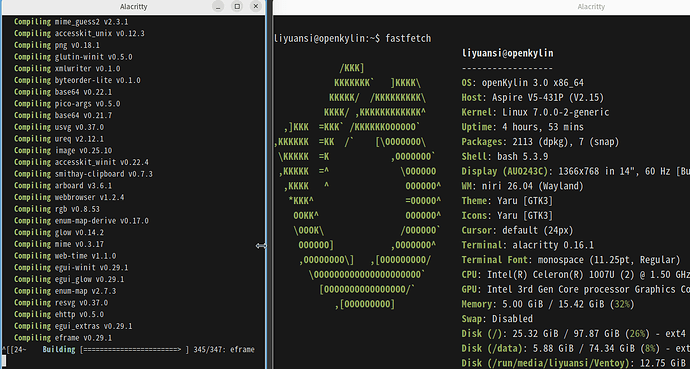Click the right Alacritty window title
Image resolution: width=690 pixels, height=369 pixels.
(x=591, y=7)
